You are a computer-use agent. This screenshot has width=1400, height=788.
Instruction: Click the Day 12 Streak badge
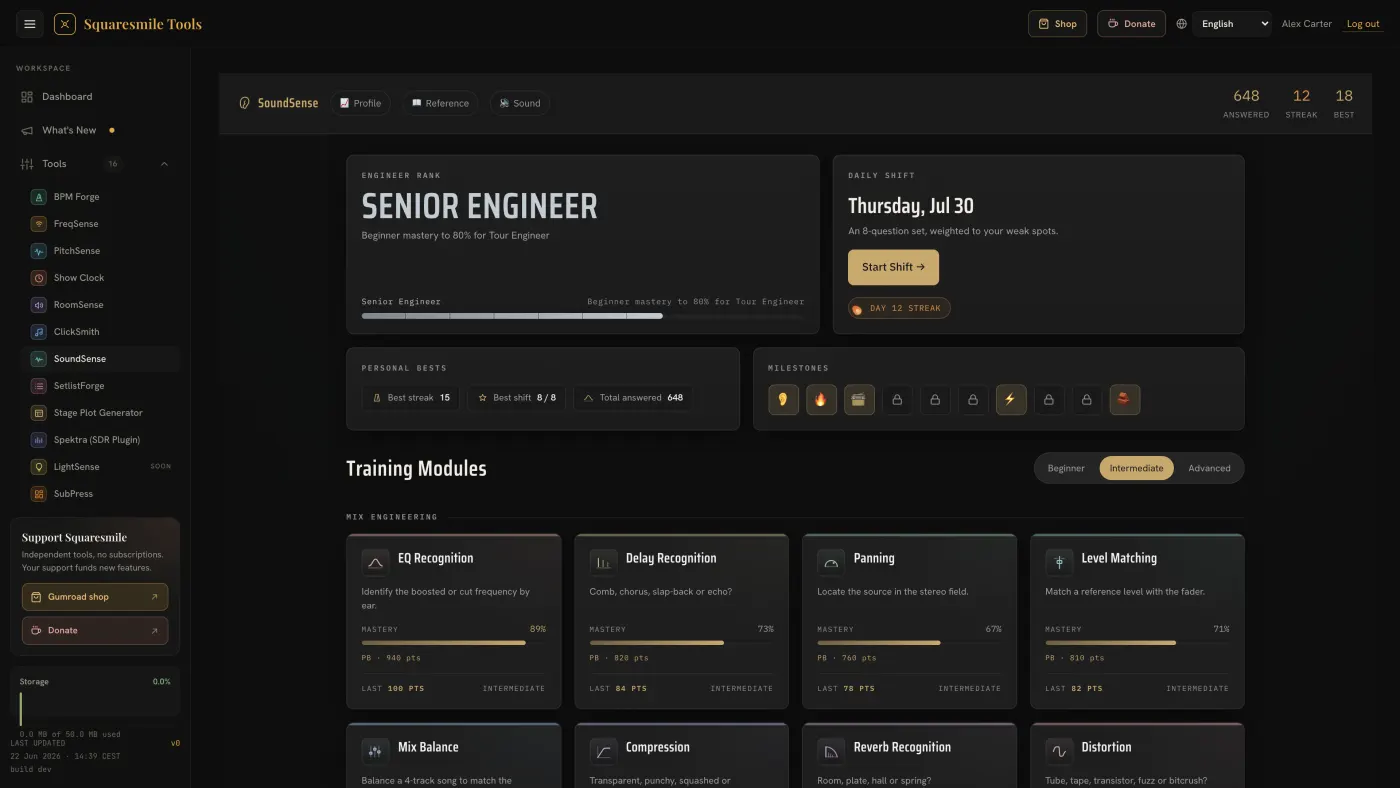coord(899,308)
